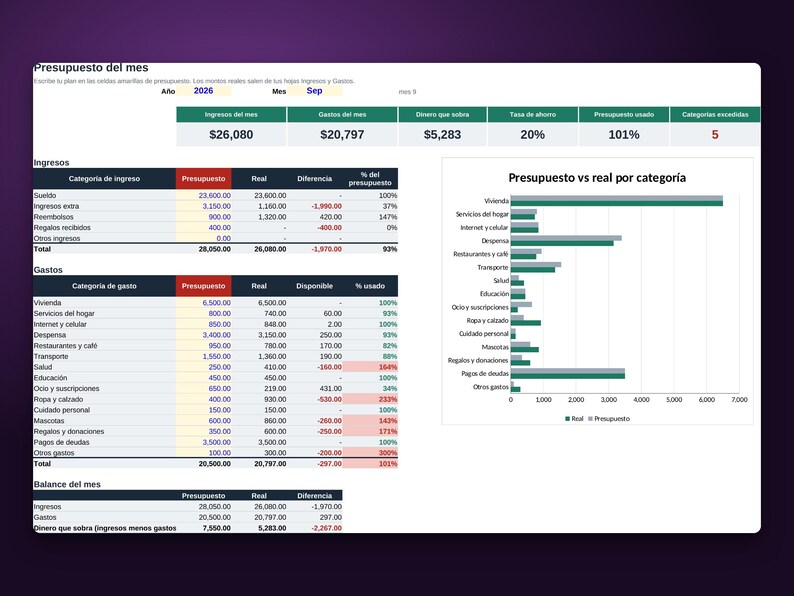
Task: Click the Otros ingresos budget cell 0.00
Action: pos(204,238)
